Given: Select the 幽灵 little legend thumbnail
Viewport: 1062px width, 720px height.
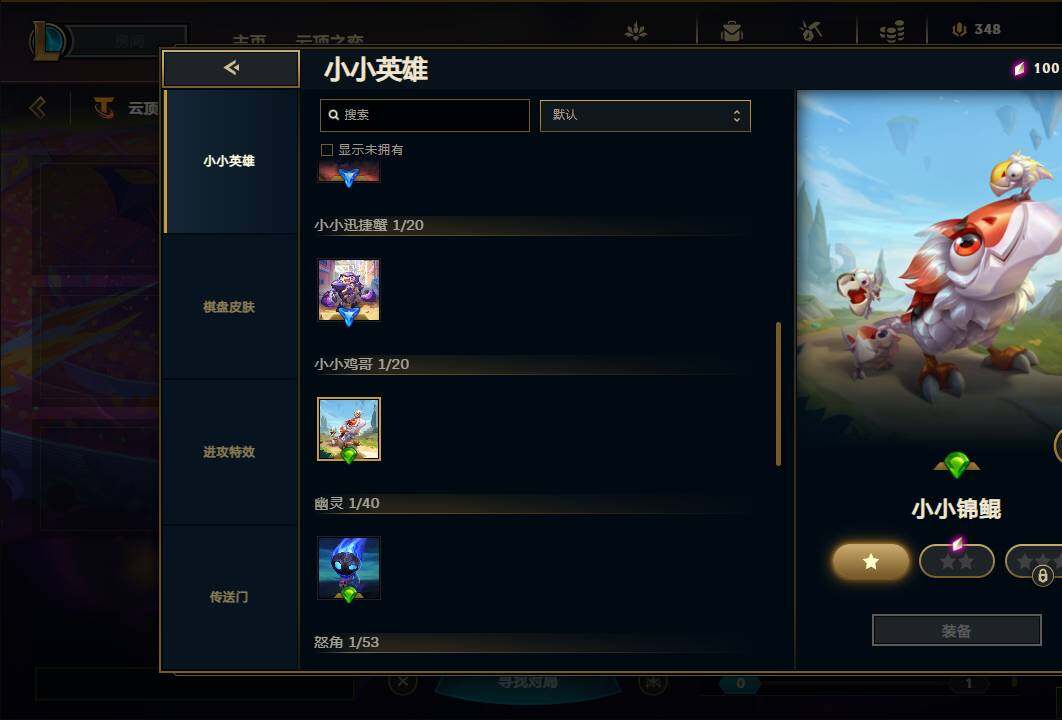Looking at the screenshot, I should [x=349, y=568].
